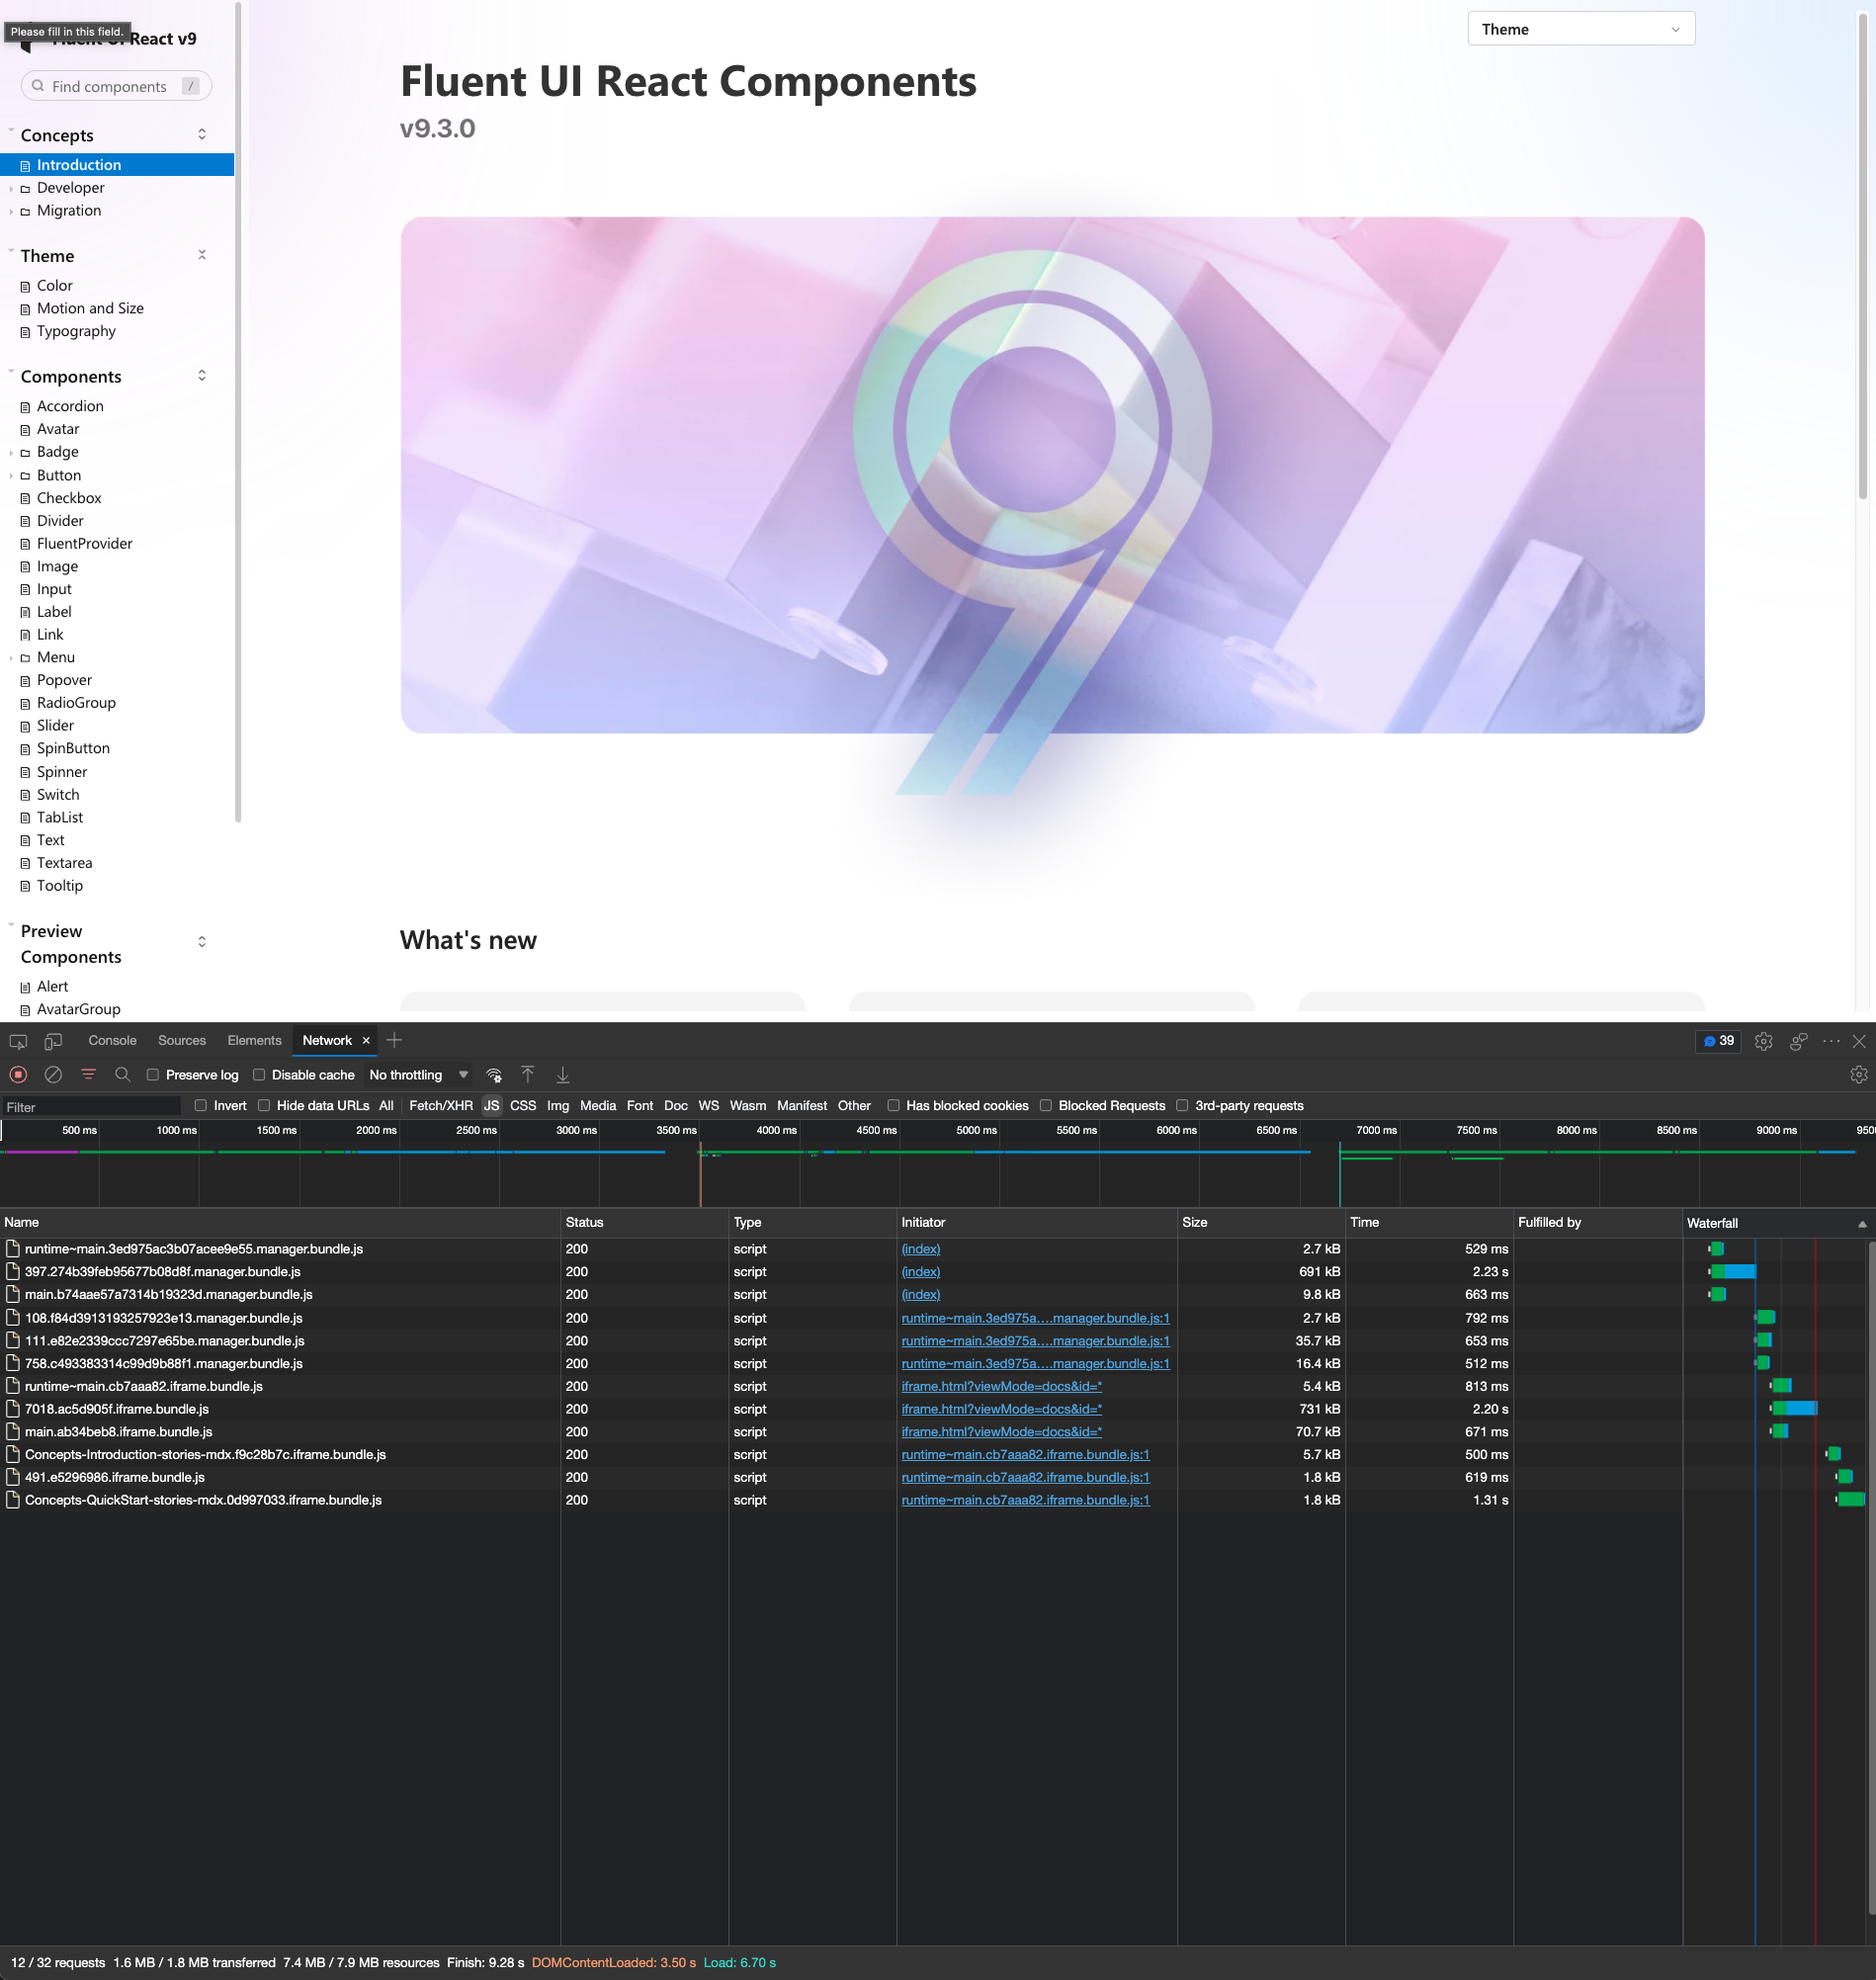1876x1980 pixels.
Task: Toggle device emulation icon
Action: [53, 1041]
